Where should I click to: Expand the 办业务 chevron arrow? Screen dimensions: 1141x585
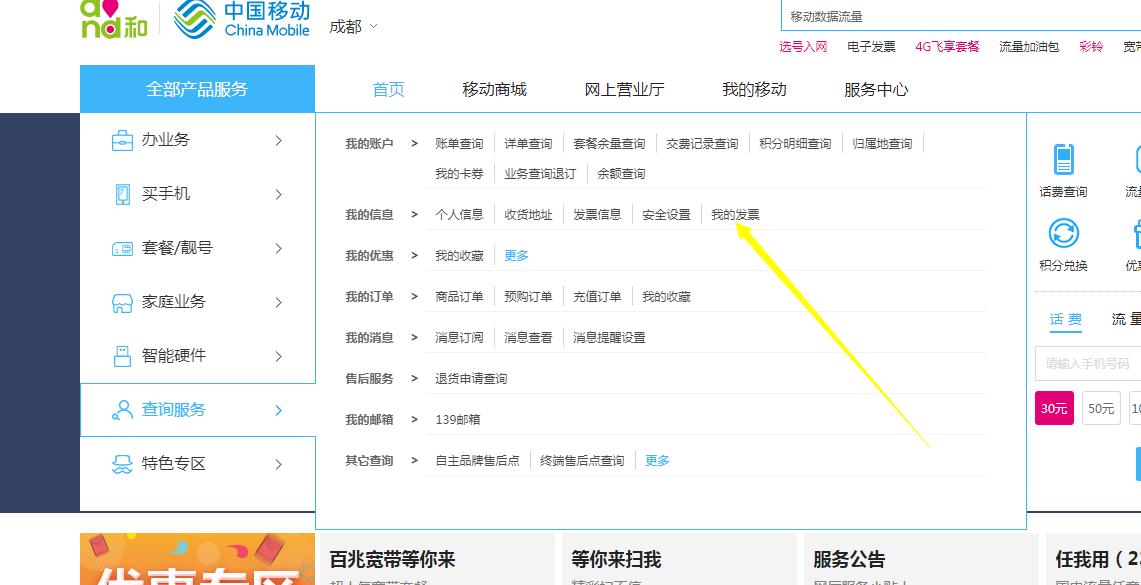coord(279,140)
